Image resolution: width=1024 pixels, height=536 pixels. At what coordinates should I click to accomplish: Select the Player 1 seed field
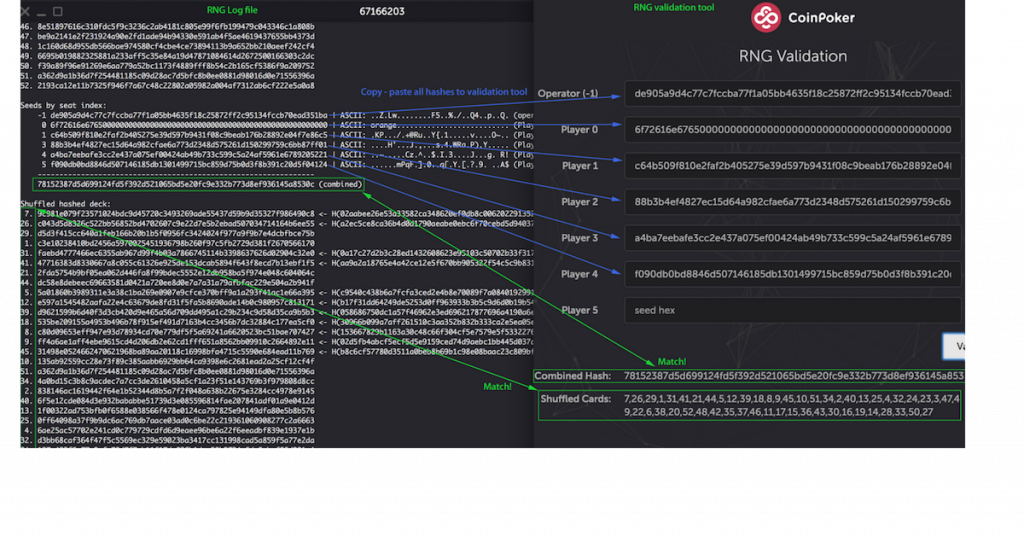pyautogui.click(x=793, y=166)
